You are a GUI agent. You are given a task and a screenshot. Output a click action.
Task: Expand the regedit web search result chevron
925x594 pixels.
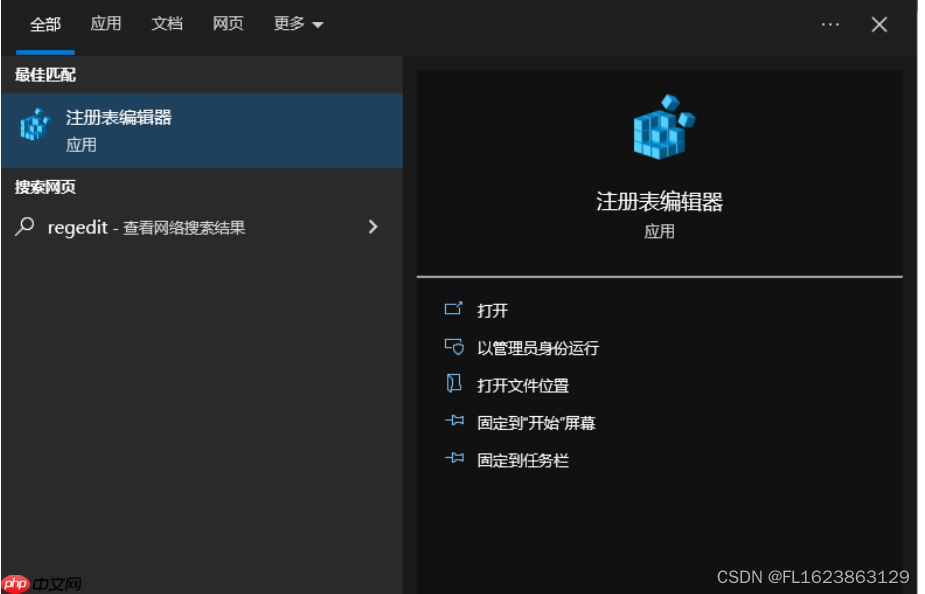[372, 227]
